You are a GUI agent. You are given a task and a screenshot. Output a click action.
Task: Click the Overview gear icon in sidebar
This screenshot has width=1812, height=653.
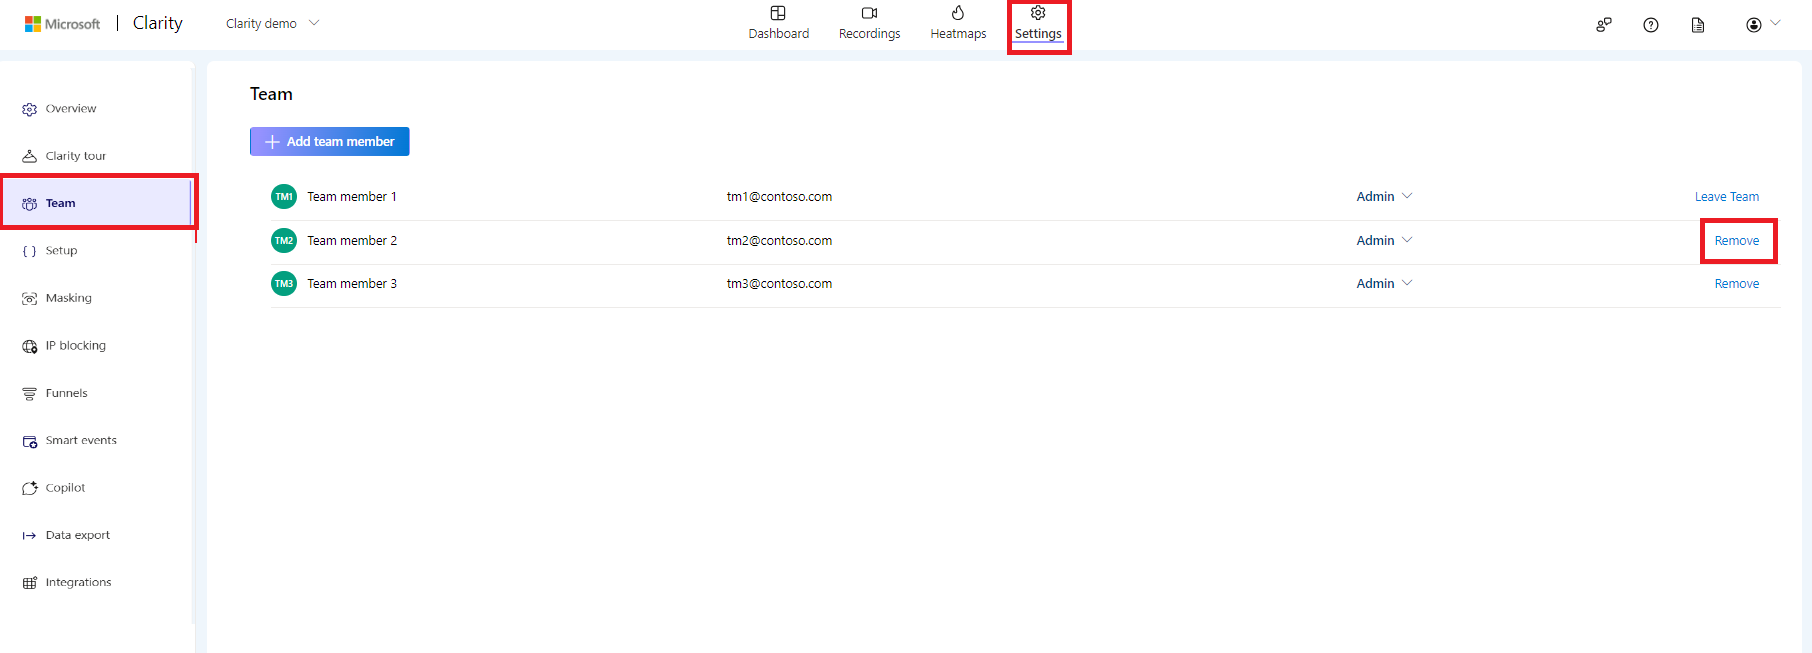click(x=30, y=109)
